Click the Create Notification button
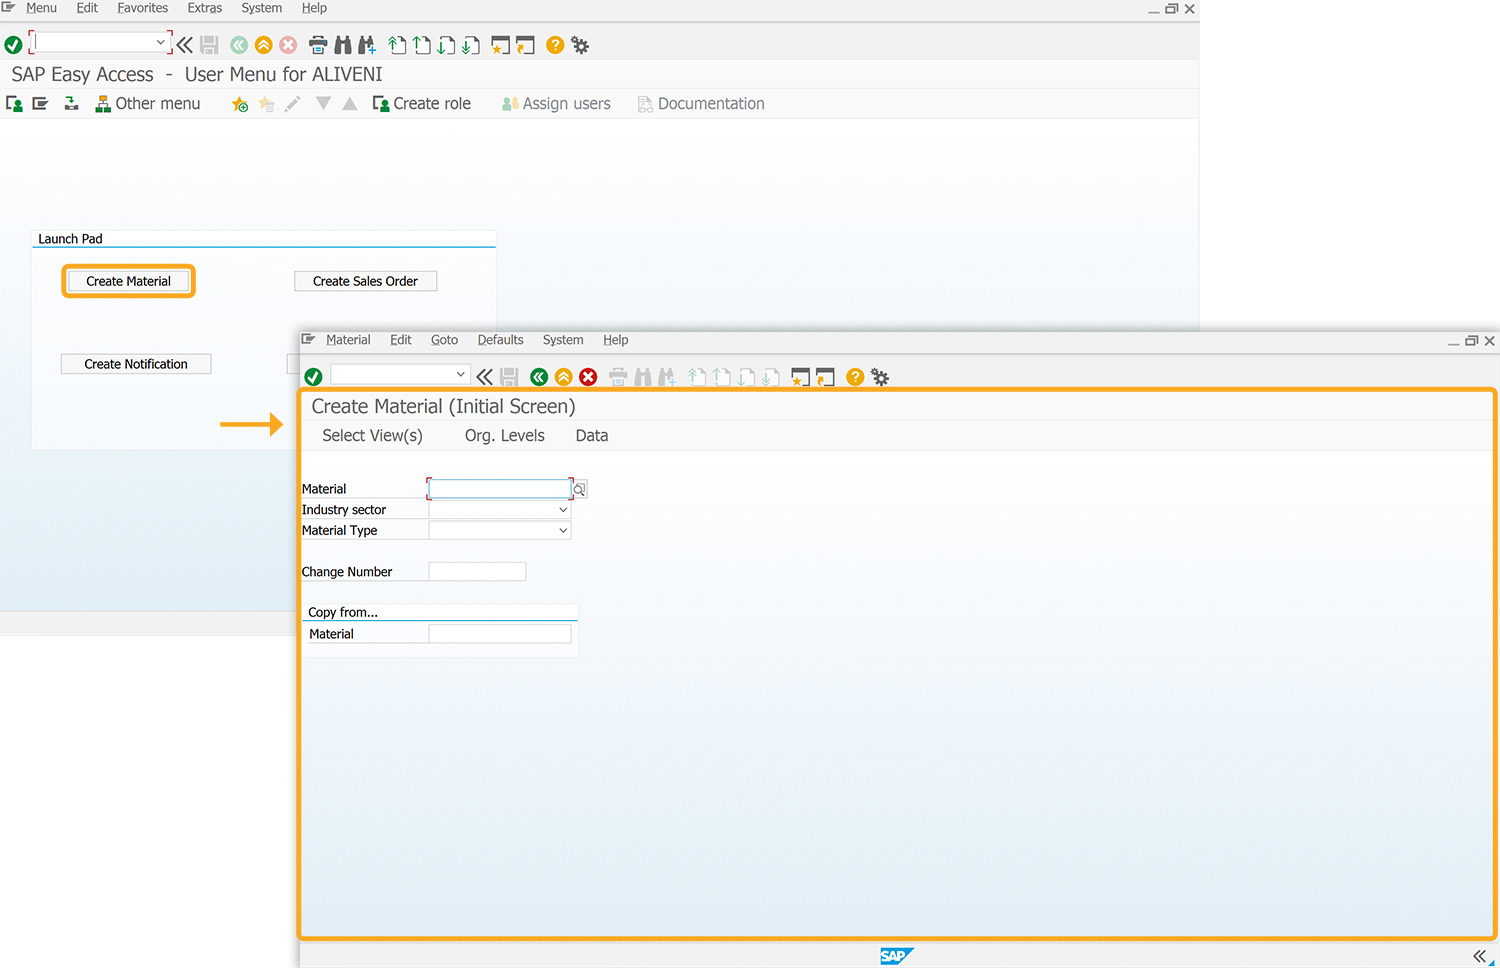 point(136,364)
